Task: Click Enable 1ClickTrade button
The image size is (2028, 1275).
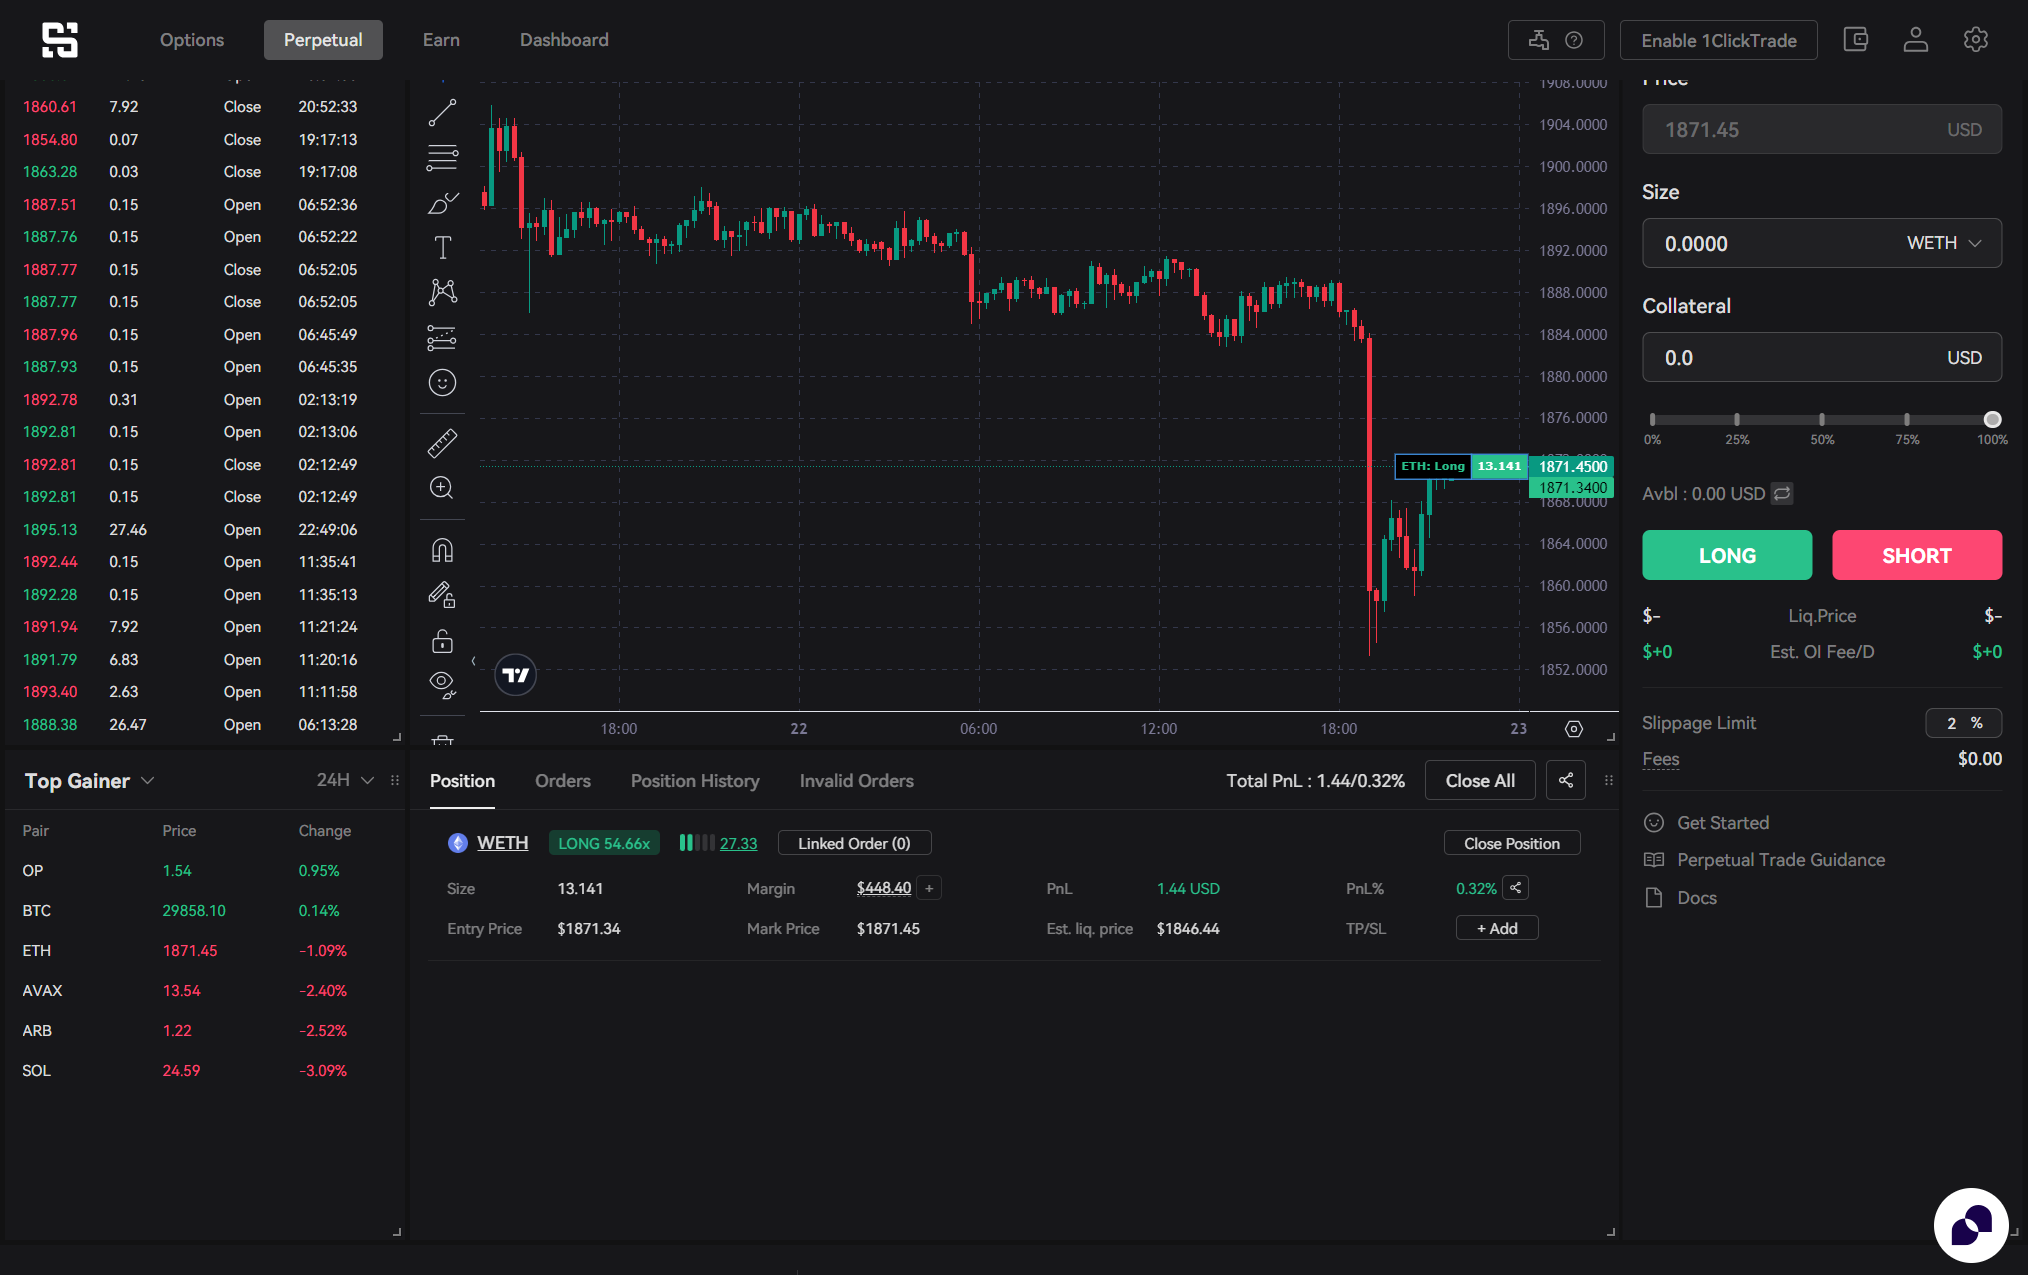Action: [x=1719, y=40]
